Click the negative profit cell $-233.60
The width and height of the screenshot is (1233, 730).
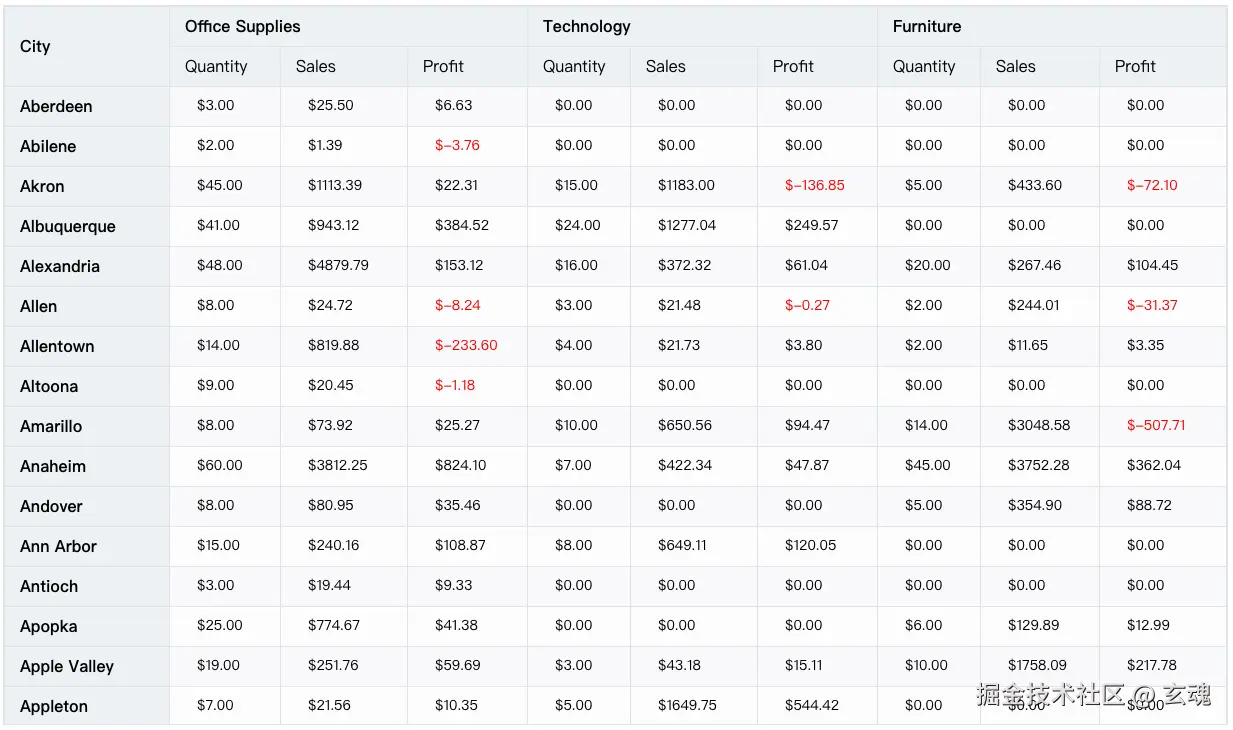tap(466, 346)
